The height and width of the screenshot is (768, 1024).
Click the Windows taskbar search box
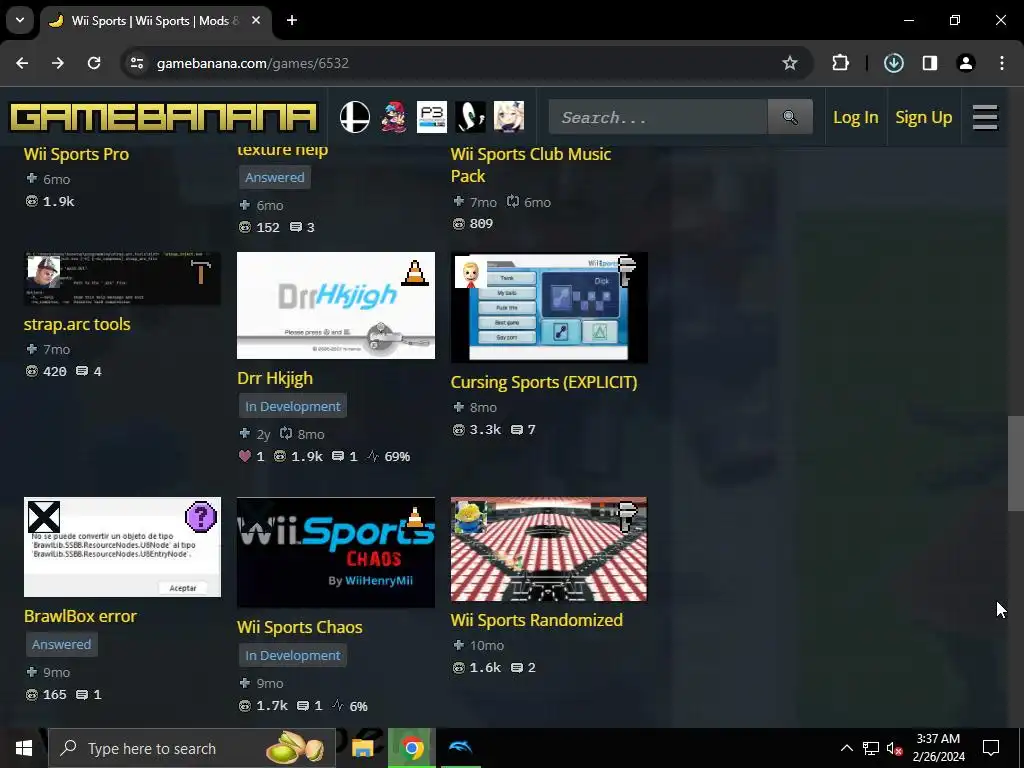pos(192,748)
